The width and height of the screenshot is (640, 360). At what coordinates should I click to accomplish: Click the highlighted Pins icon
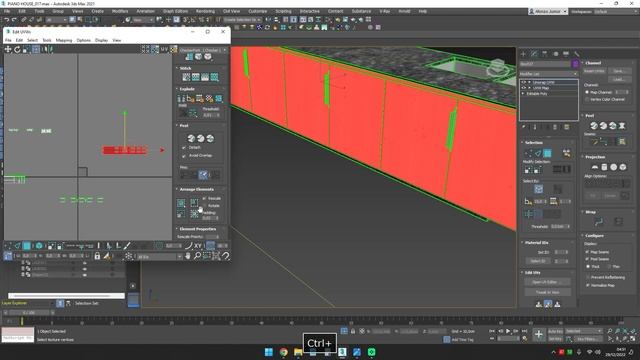click(203, 175)
